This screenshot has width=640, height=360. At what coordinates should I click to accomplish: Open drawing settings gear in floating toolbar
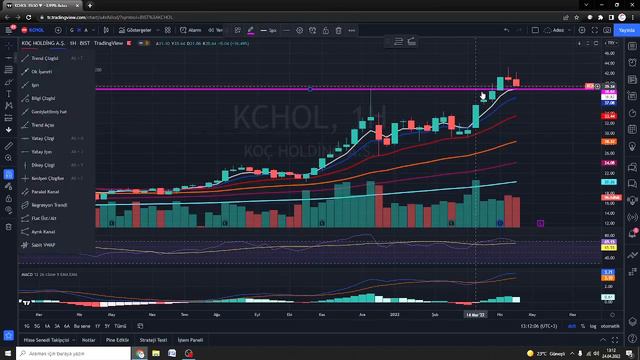coord(300,30)
